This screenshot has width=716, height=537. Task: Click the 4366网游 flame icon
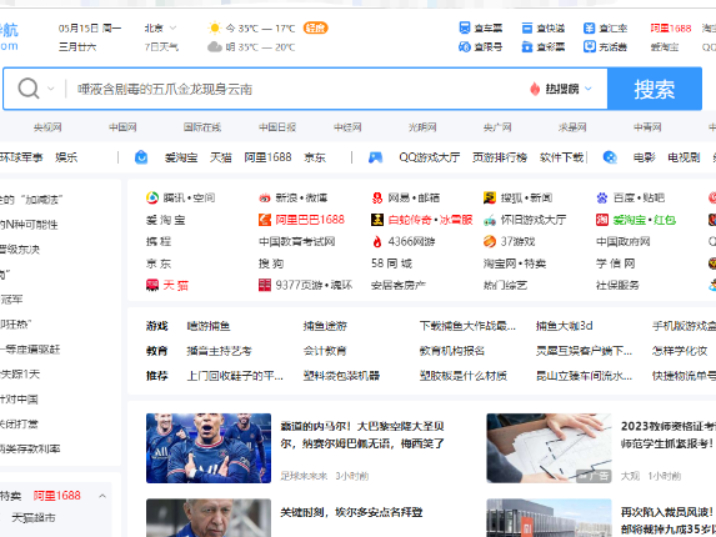point(377,242)
